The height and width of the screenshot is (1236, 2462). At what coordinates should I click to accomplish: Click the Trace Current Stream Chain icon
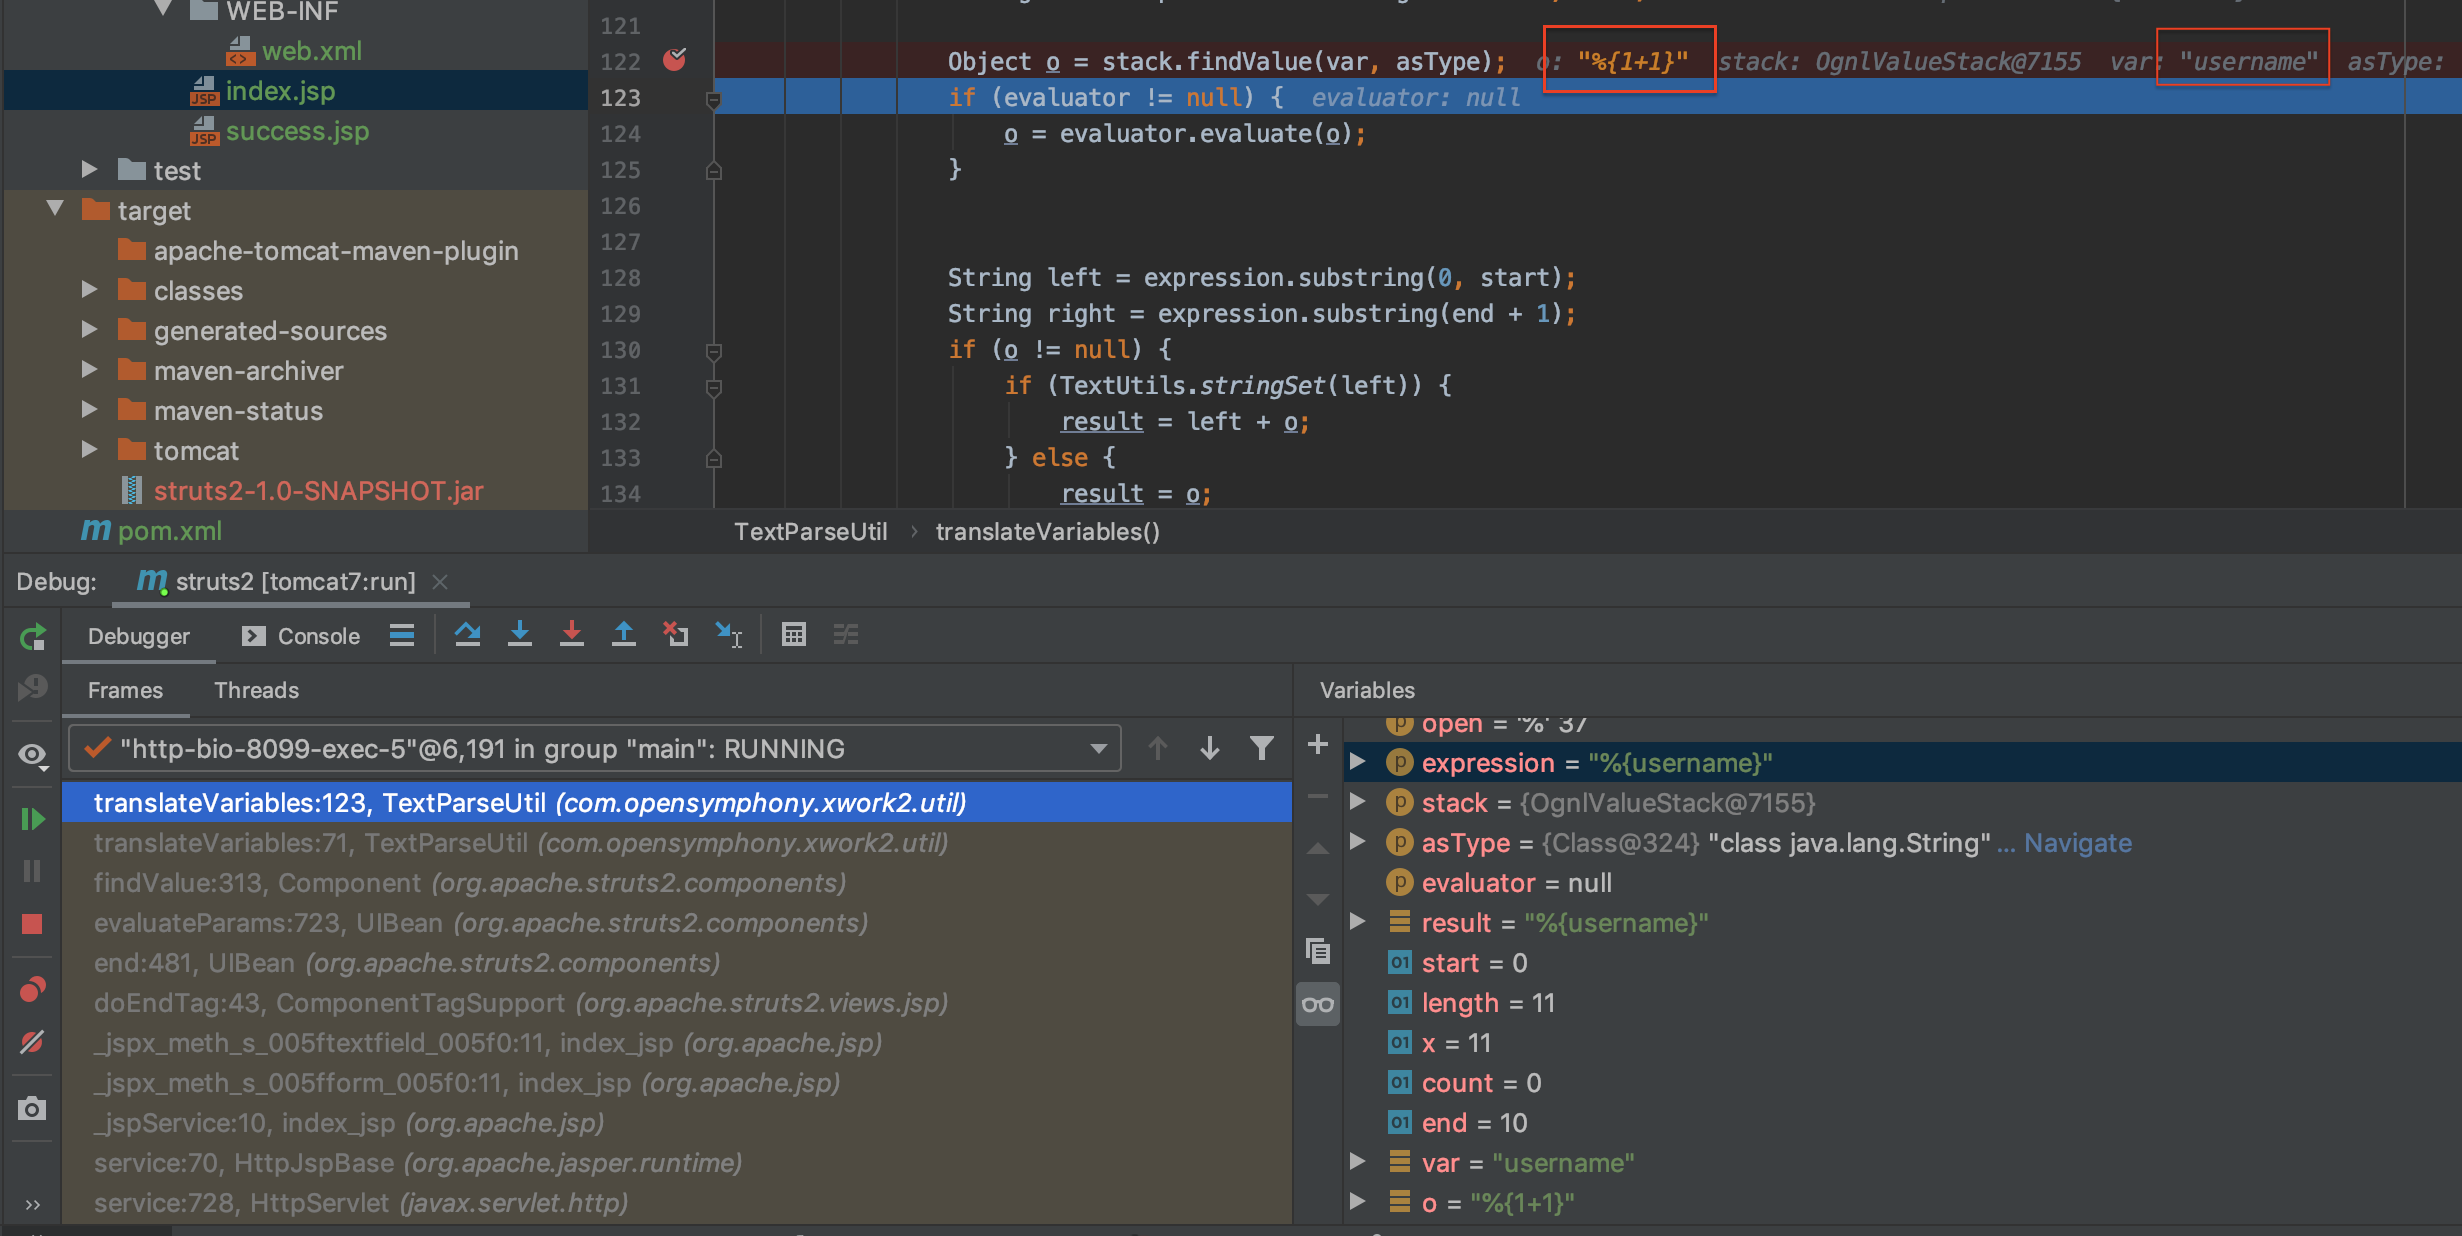tap(846, 634)
